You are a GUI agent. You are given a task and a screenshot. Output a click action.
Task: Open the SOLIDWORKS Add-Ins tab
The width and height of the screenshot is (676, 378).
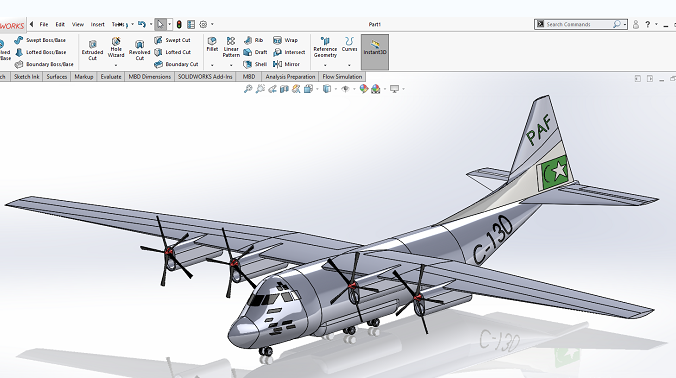point(205,77)
